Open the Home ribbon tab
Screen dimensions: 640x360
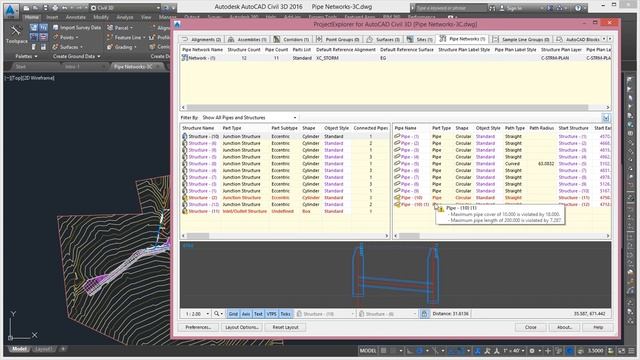pyautogui.click(x=31, y=17)
